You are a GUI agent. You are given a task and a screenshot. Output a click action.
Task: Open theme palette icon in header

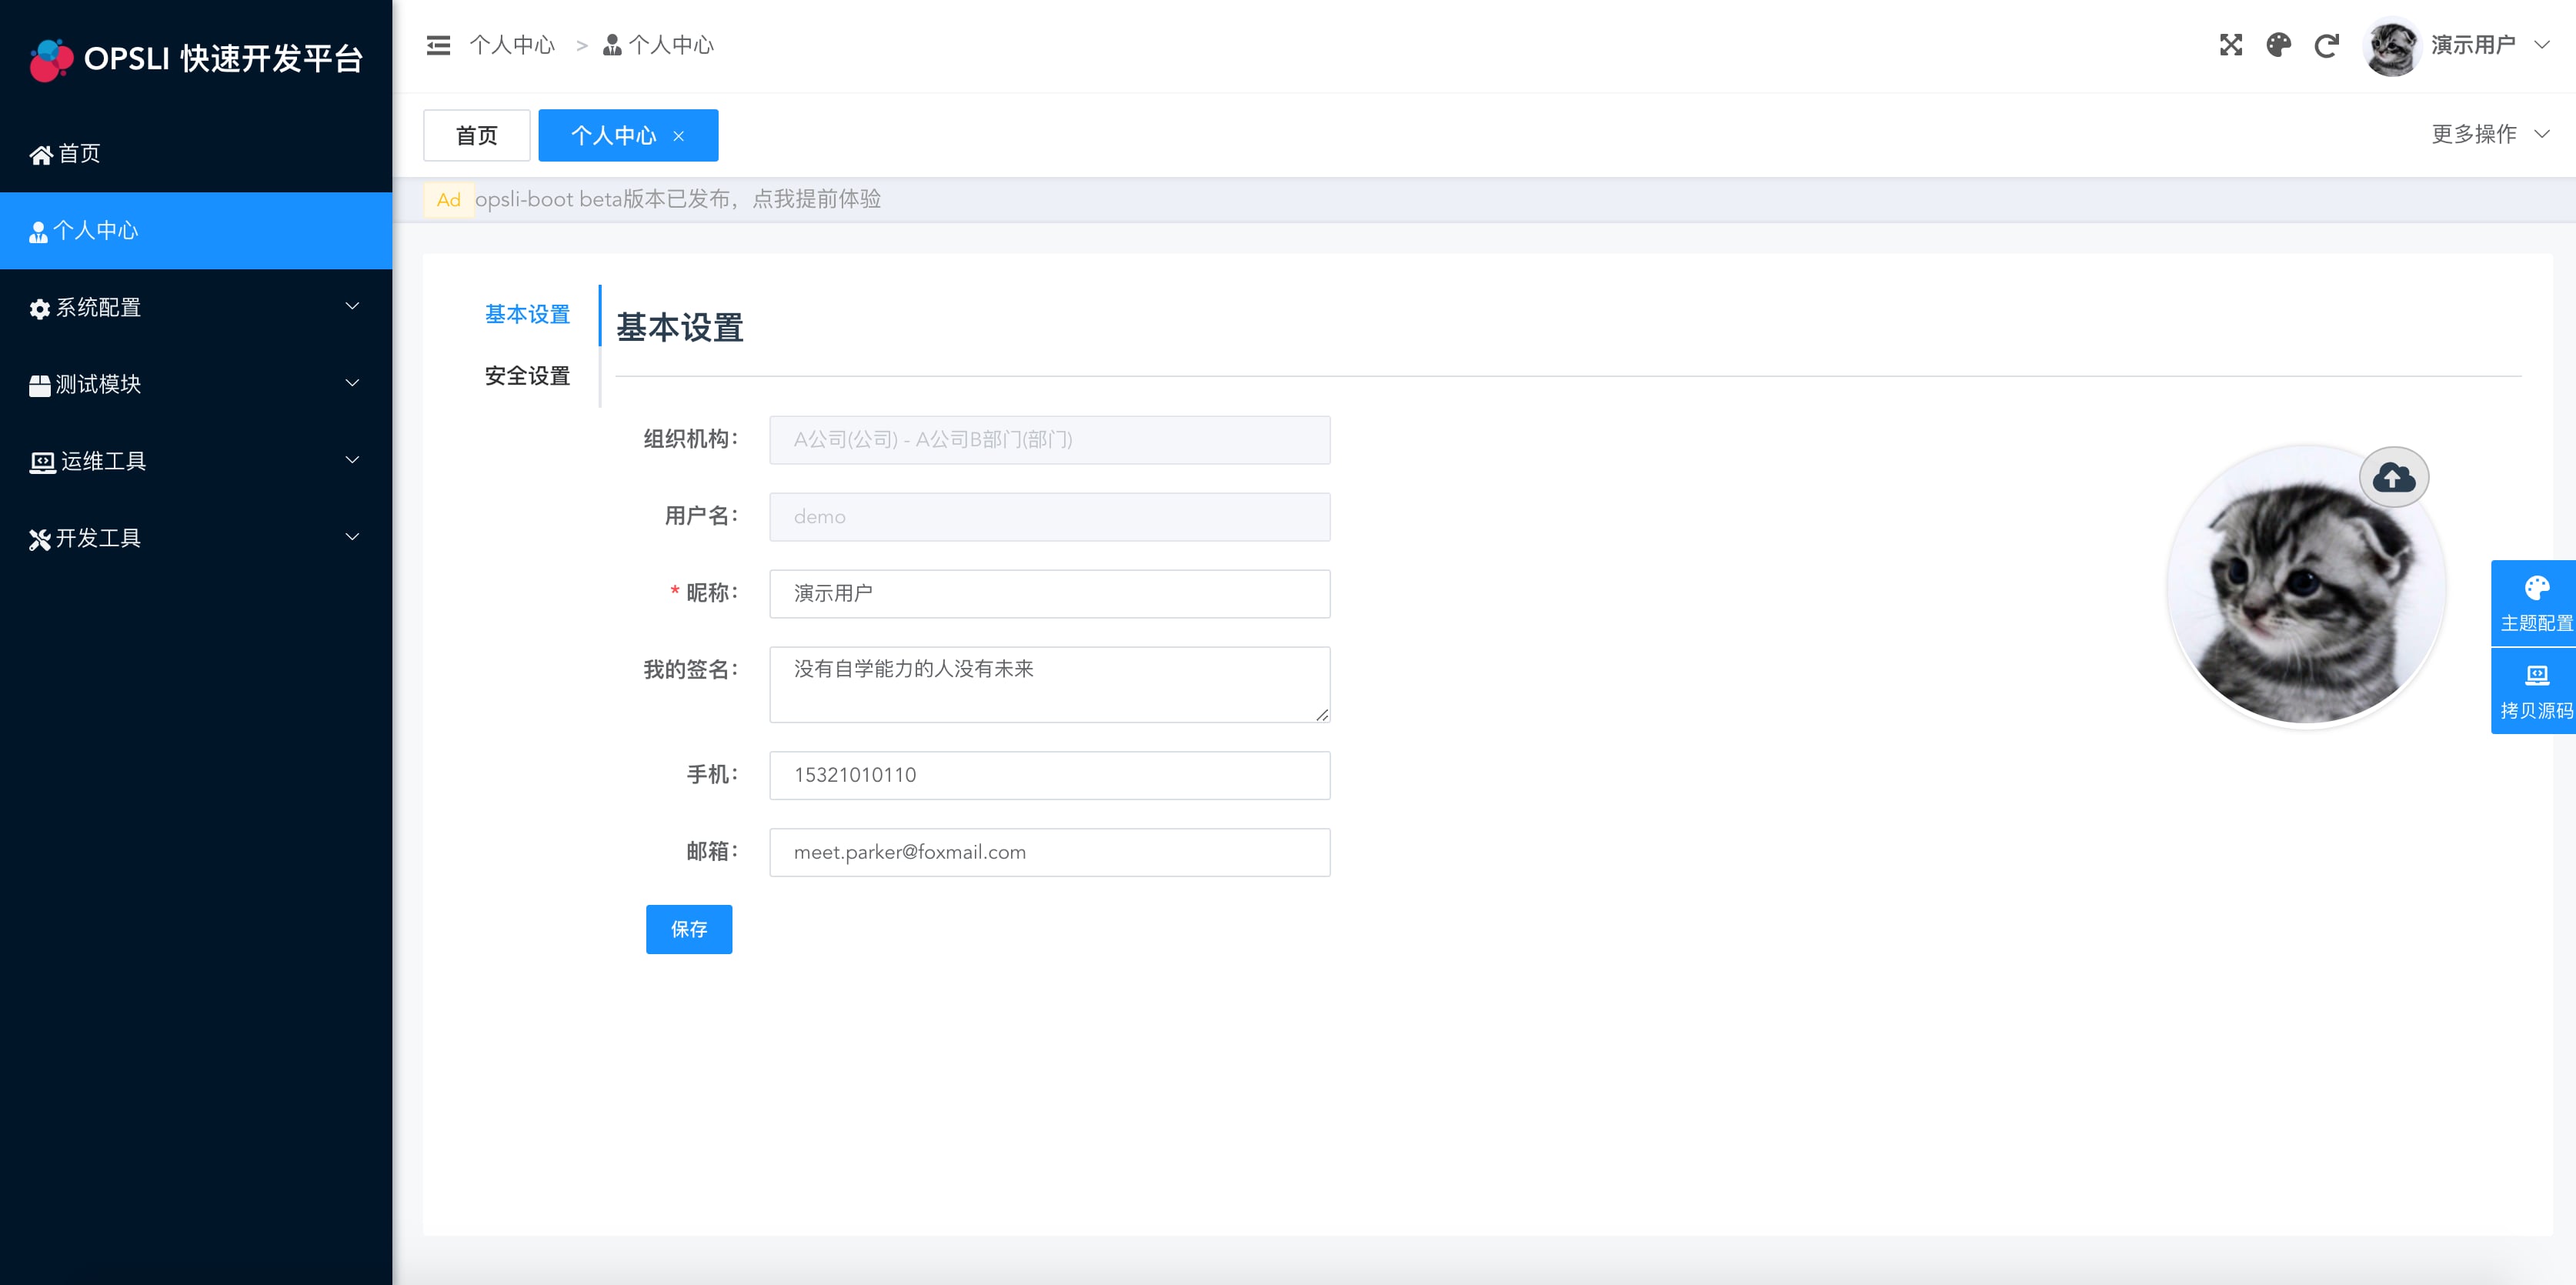pyautogui.click(x=2278, y=45)
